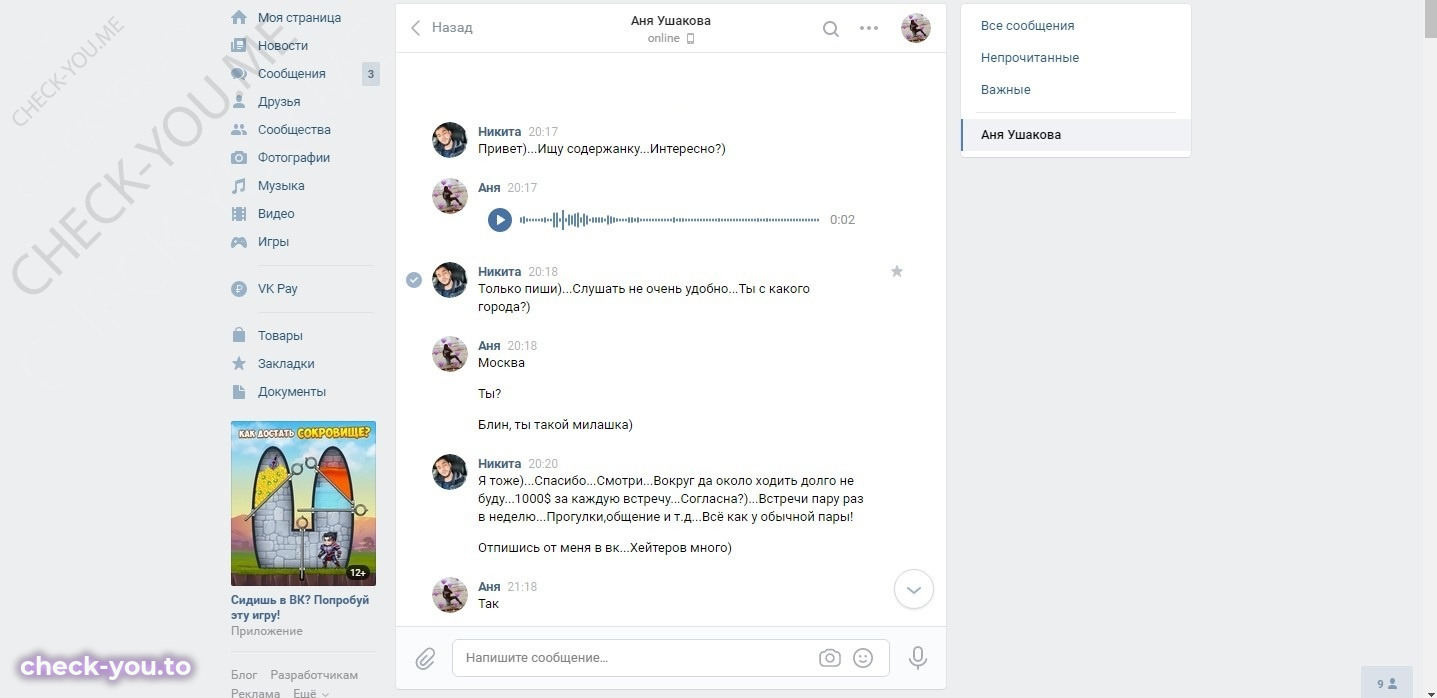This screenshot has height=698, width=1437.
Task: Click message text Так from Аня
Action: click(488, 604)
